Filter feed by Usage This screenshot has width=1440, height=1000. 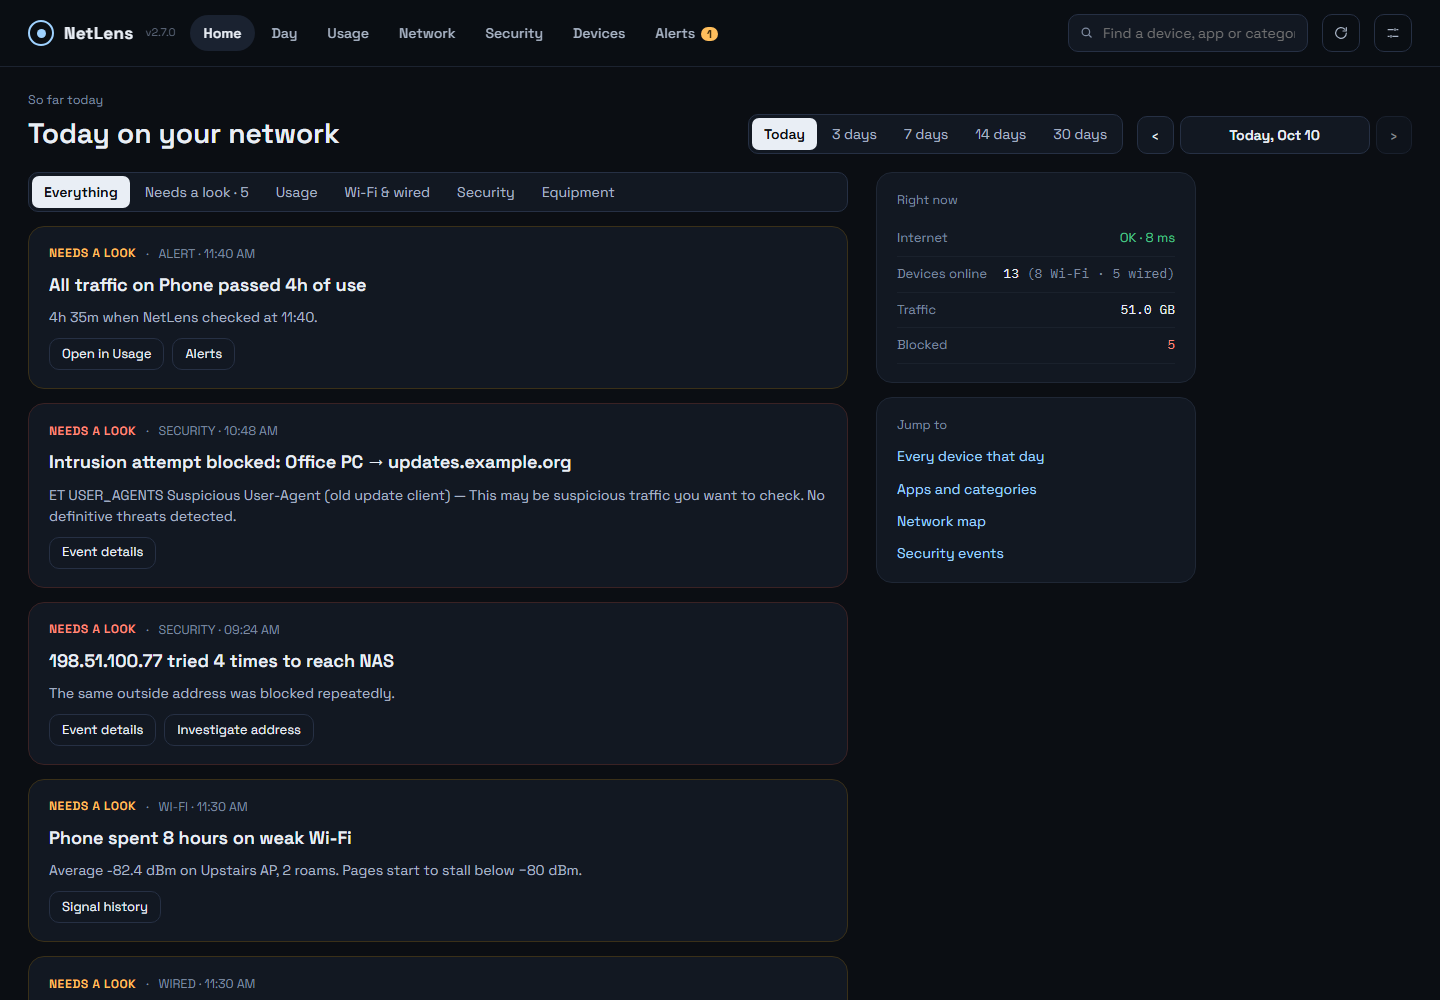point(297,192)
